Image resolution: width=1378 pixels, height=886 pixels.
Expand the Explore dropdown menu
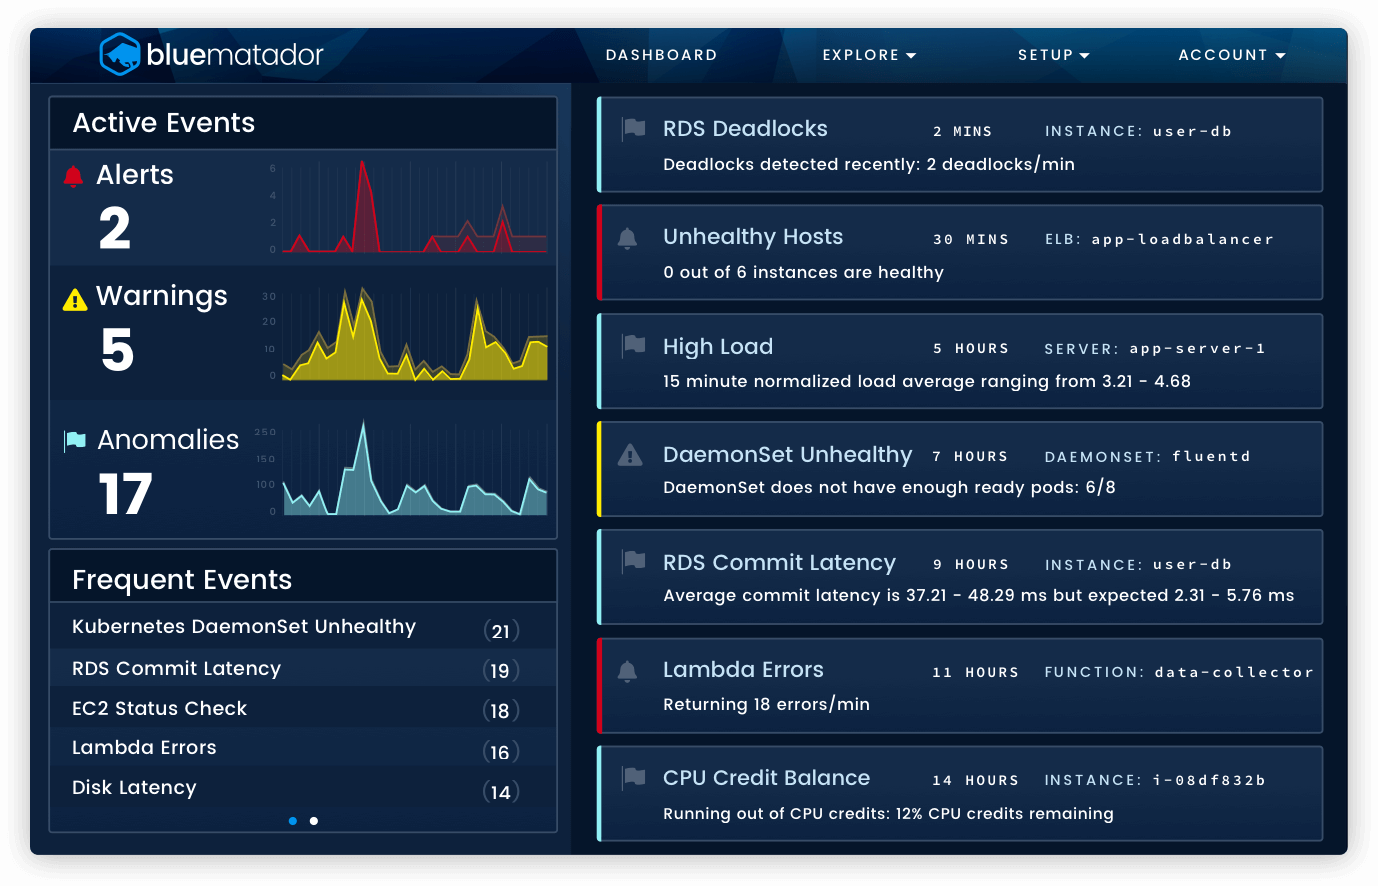coord(869,55)
